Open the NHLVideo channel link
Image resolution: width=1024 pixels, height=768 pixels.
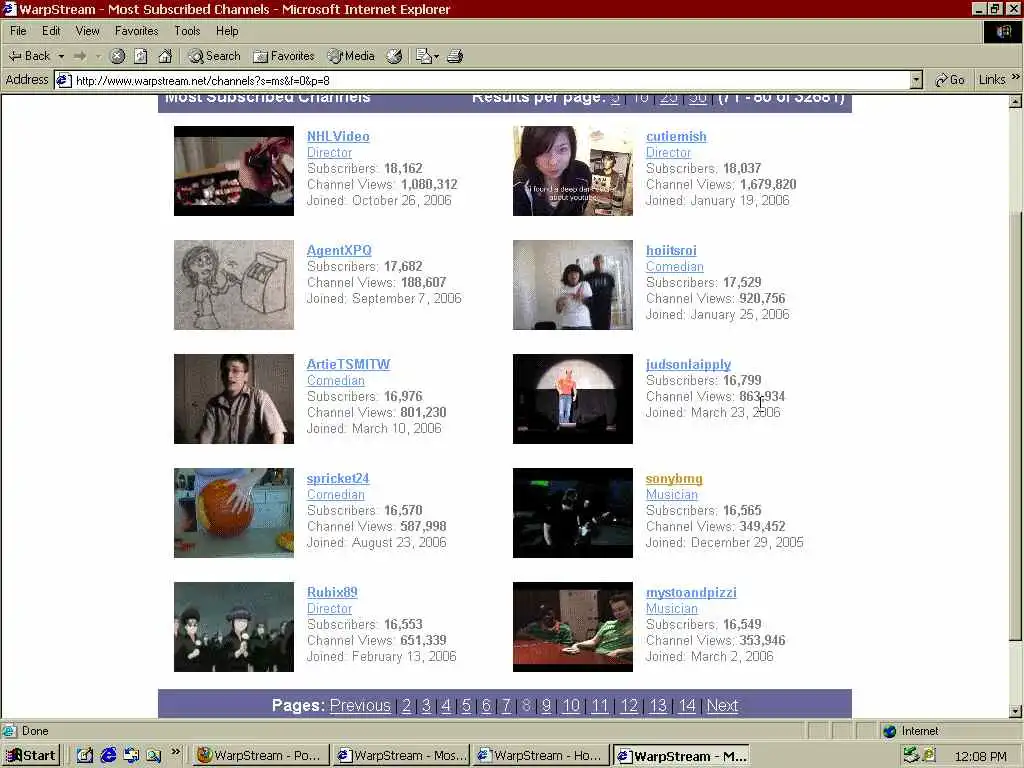coord(338,136)
